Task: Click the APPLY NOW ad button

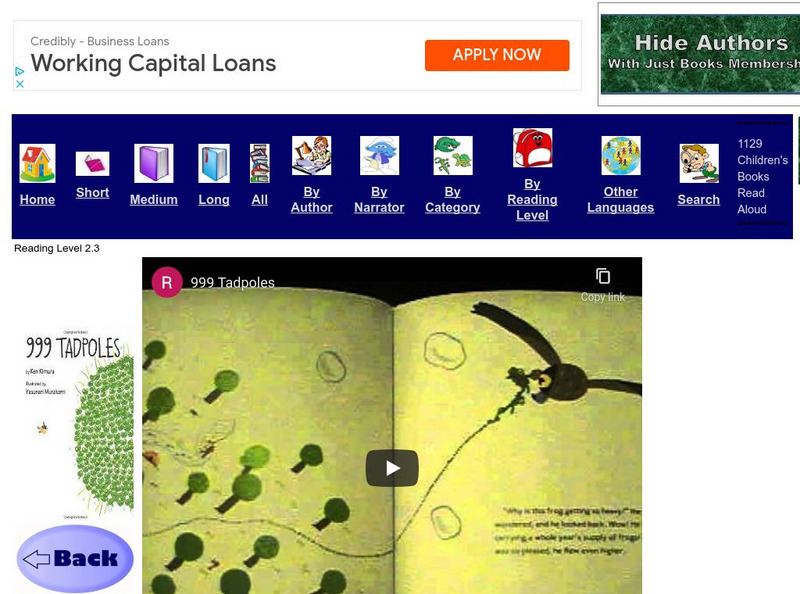Action: (497, 55)
